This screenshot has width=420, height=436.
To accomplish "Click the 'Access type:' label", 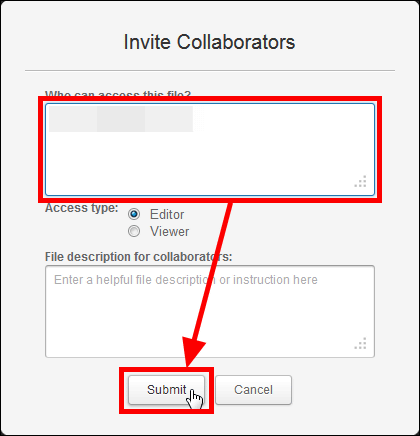I will [82, 208].
